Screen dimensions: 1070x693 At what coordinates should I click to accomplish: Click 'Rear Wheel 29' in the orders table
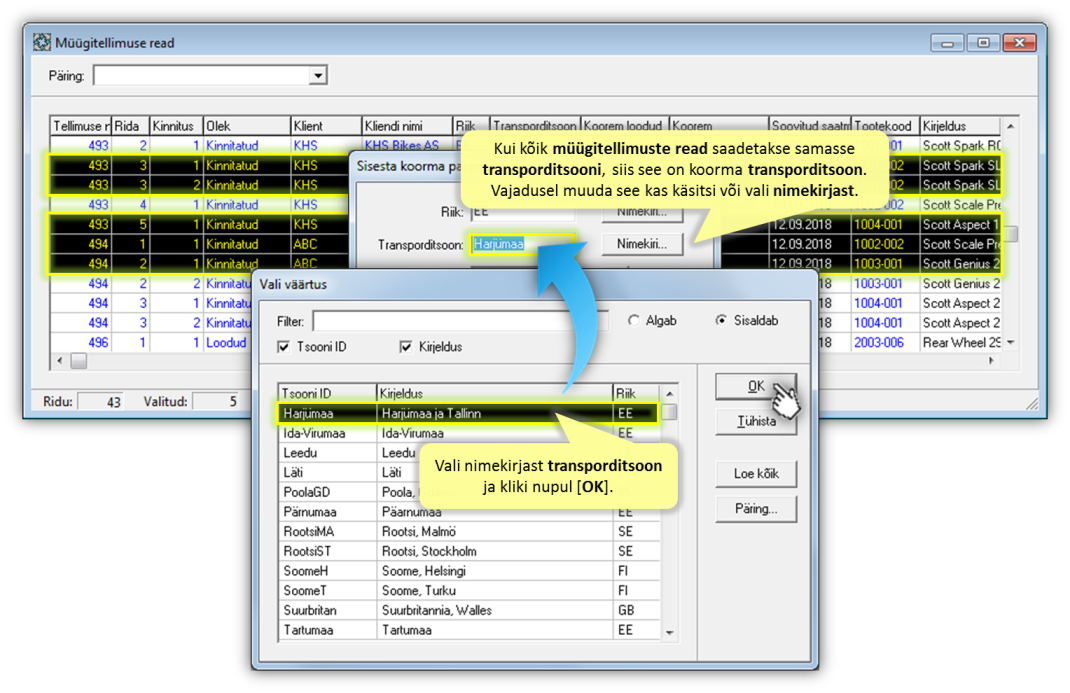[x=961, y=342]
